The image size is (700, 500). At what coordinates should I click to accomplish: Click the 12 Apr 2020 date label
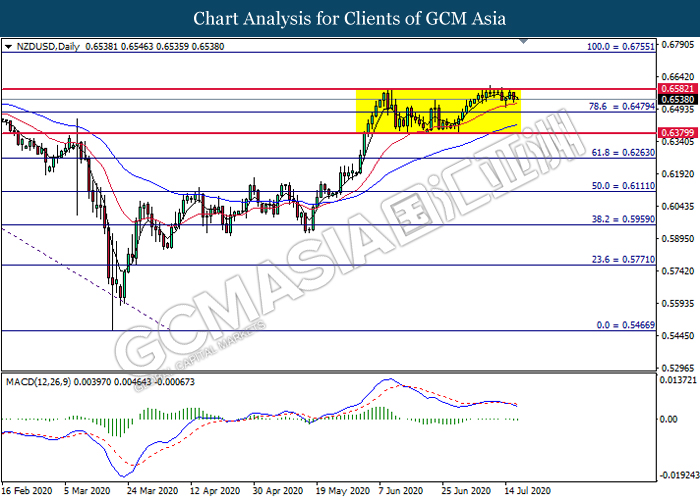215,491
